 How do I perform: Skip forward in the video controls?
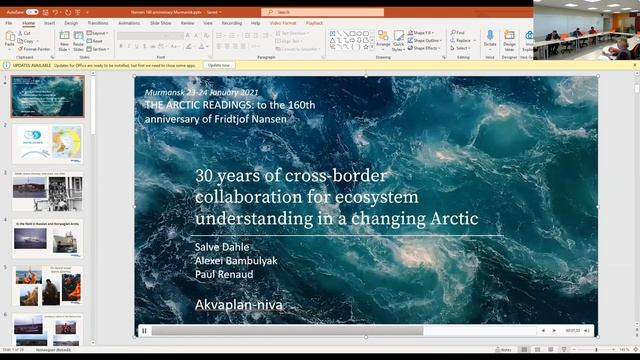[554, 331]
